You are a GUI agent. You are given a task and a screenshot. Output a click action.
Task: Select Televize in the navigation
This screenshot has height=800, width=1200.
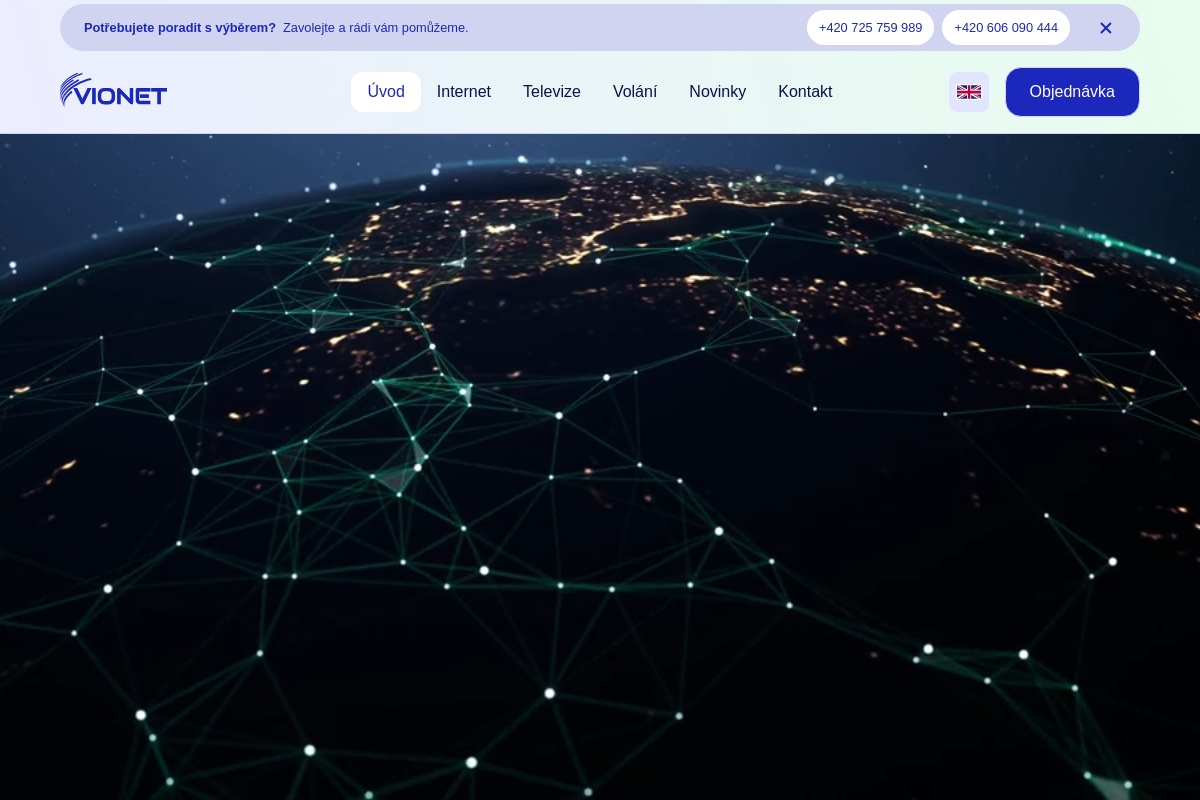pyautogui.click(x=551, y=92)
